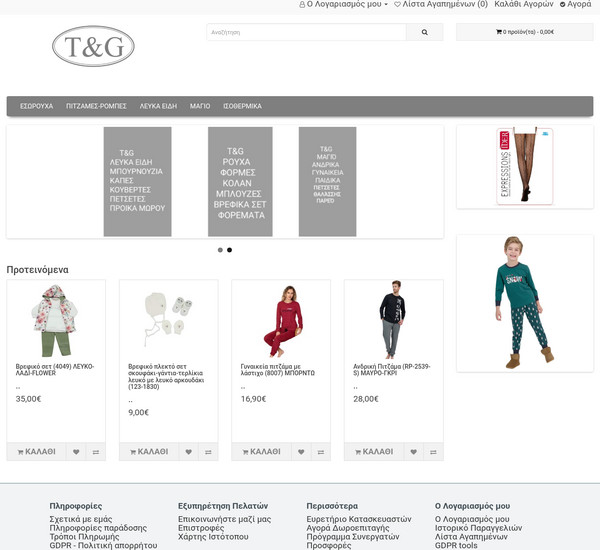Open Γυναικεία πιτζάμα product image

coord(281,321)
